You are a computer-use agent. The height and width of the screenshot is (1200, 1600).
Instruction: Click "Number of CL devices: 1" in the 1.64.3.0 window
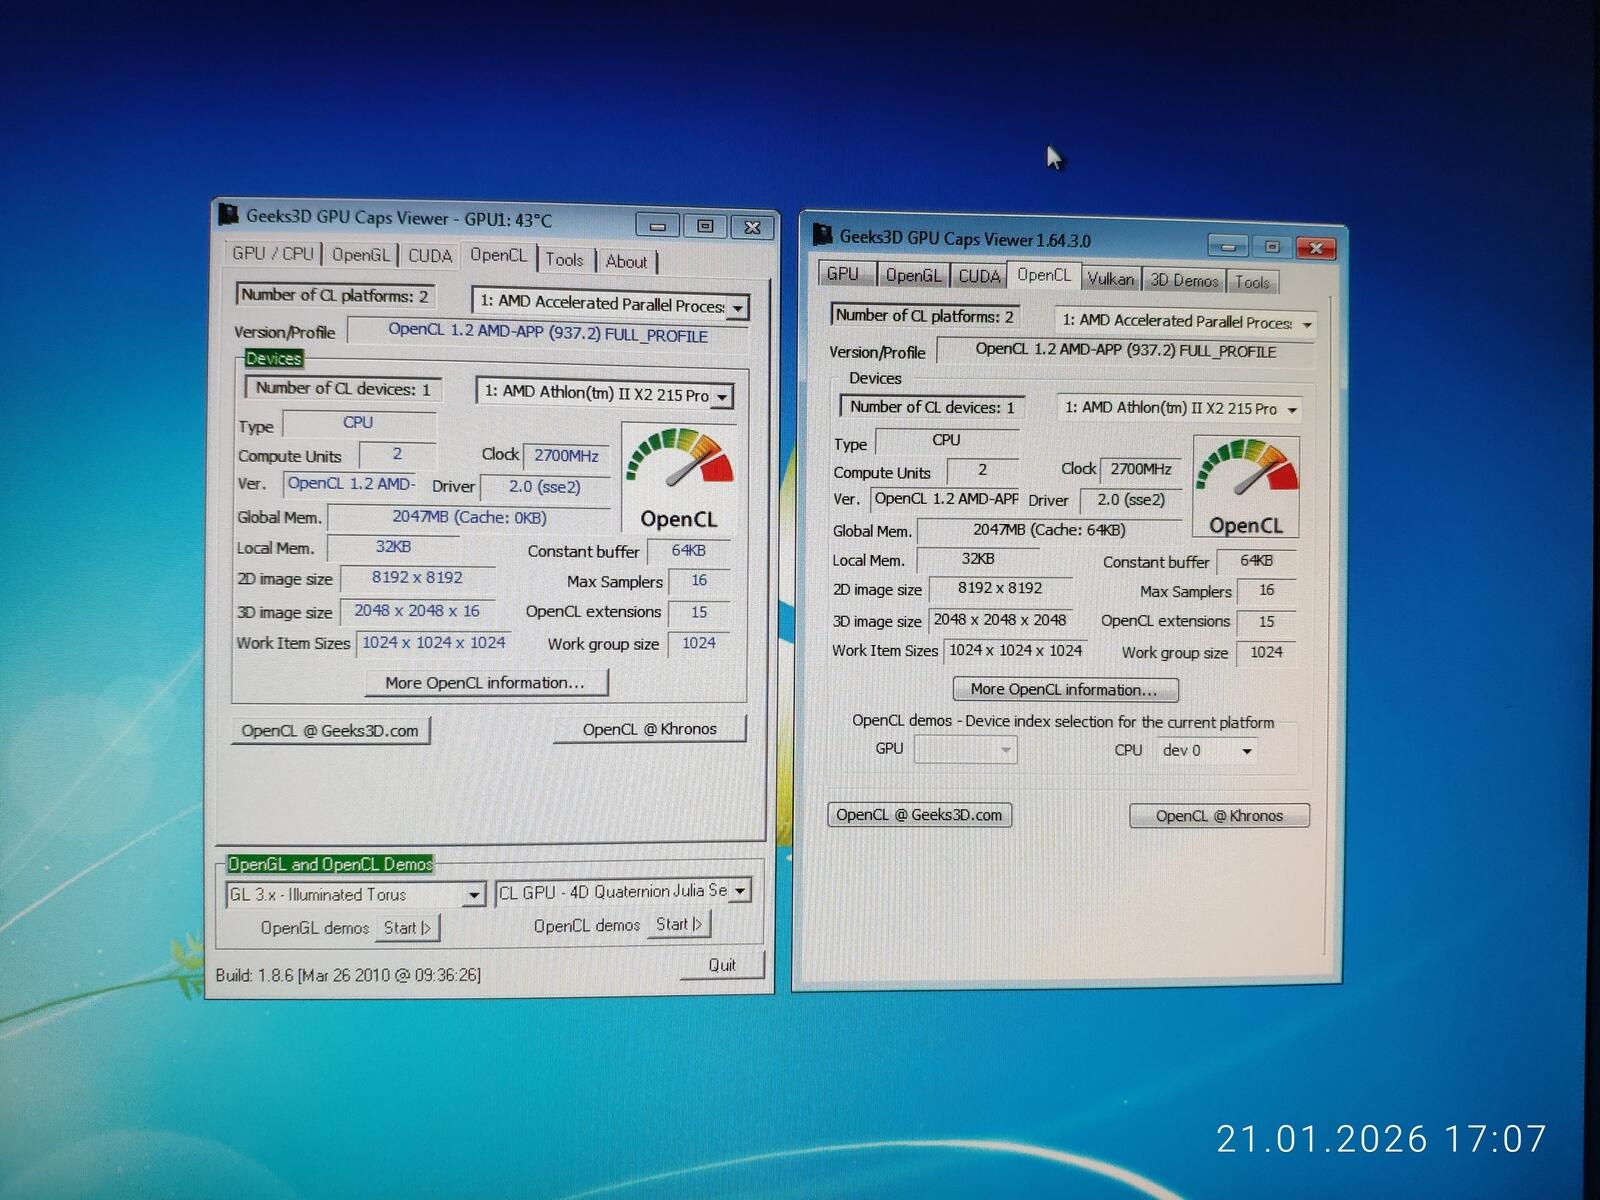[932, 407]
